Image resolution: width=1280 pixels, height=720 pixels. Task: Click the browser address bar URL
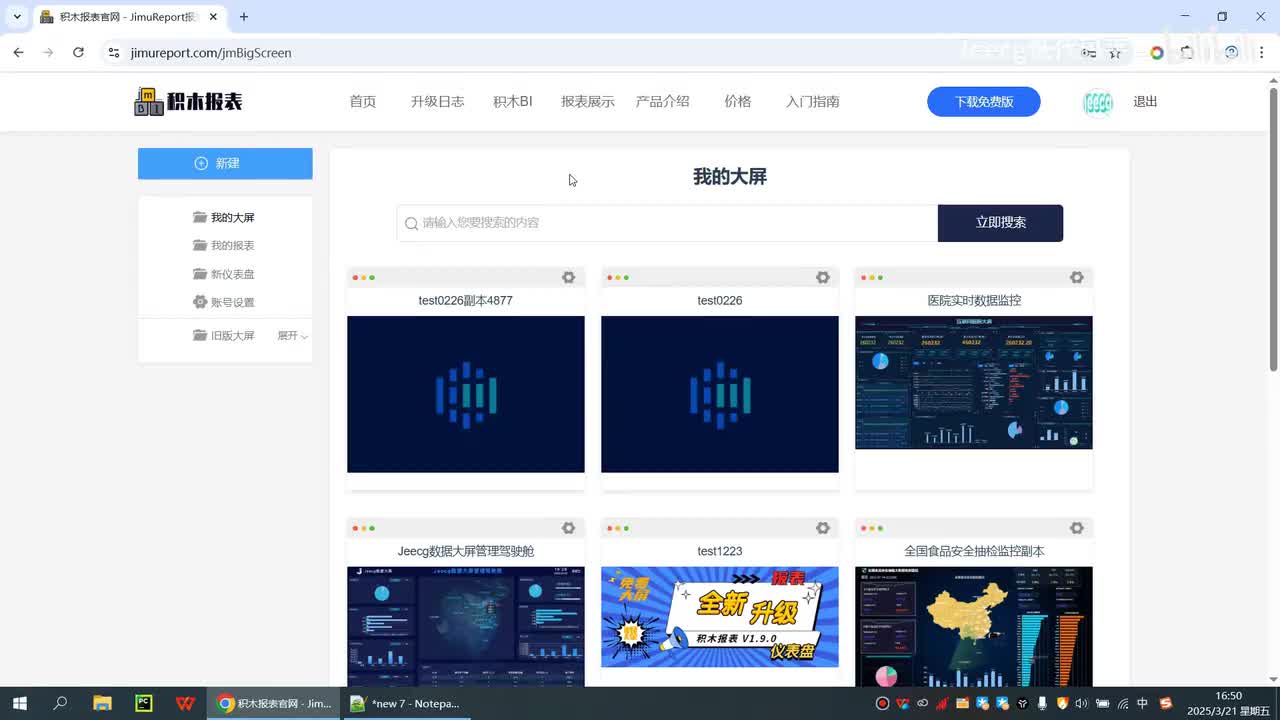(x=211, y=53)
